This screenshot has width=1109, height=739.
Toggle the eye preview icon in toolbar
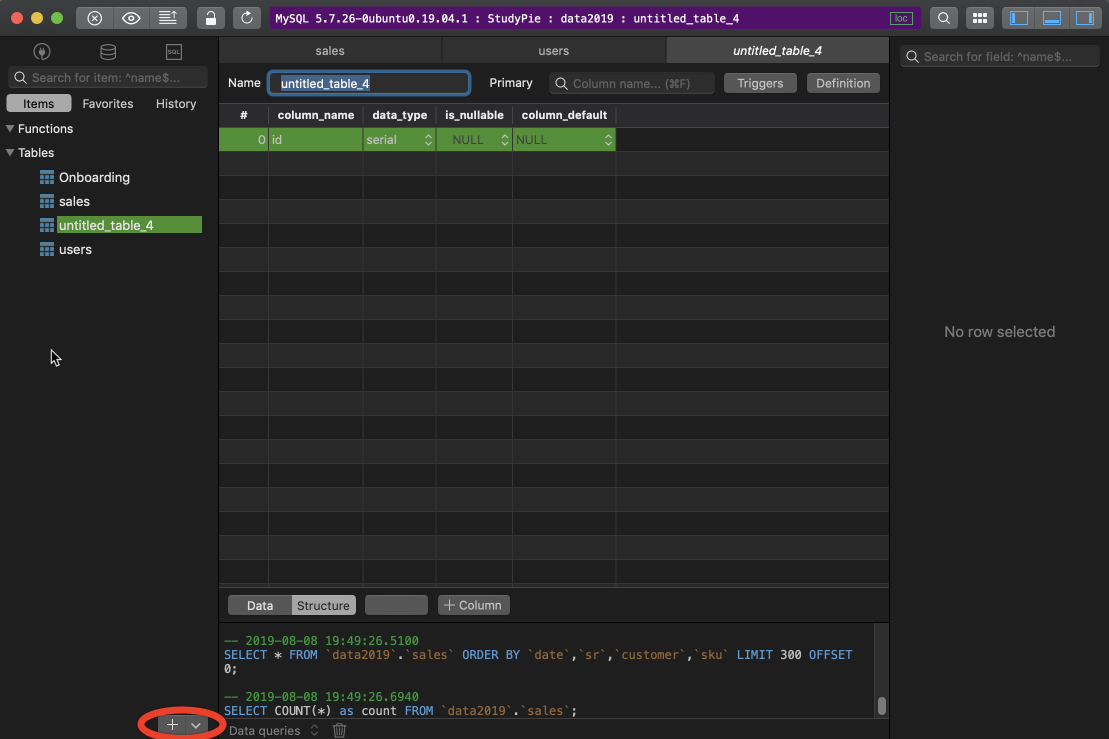(131, 18)
